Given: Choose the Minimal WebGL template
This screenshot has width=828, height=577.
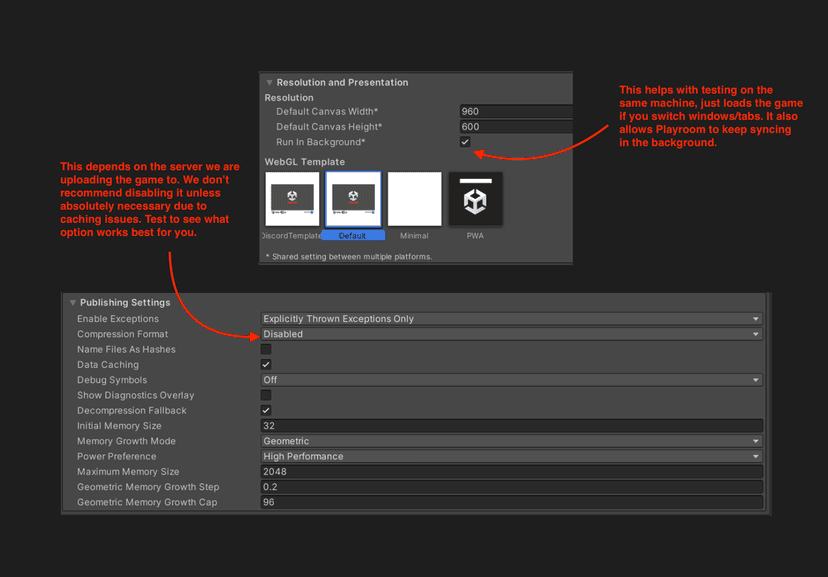Looking at the screenshot, I should [414, 199].
